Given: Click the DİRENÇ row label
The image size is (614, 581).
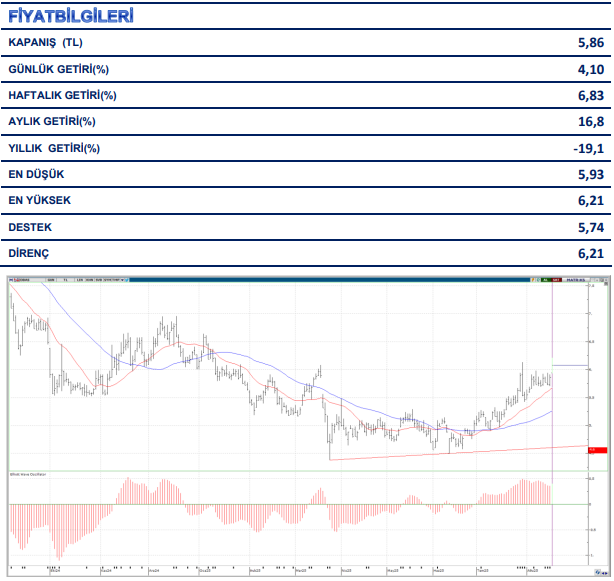Looking at the screenshot, I should coord(28,253).
